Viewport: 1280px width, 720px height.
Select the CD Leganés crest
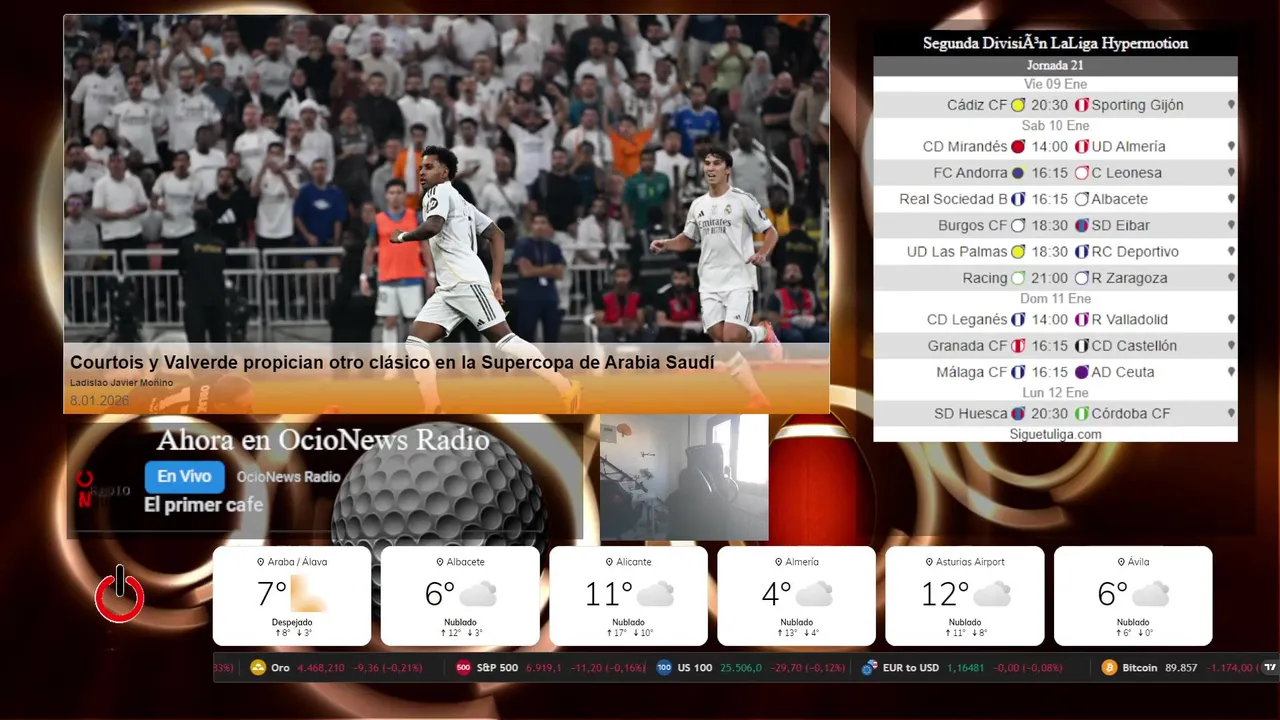(1018, 320)
